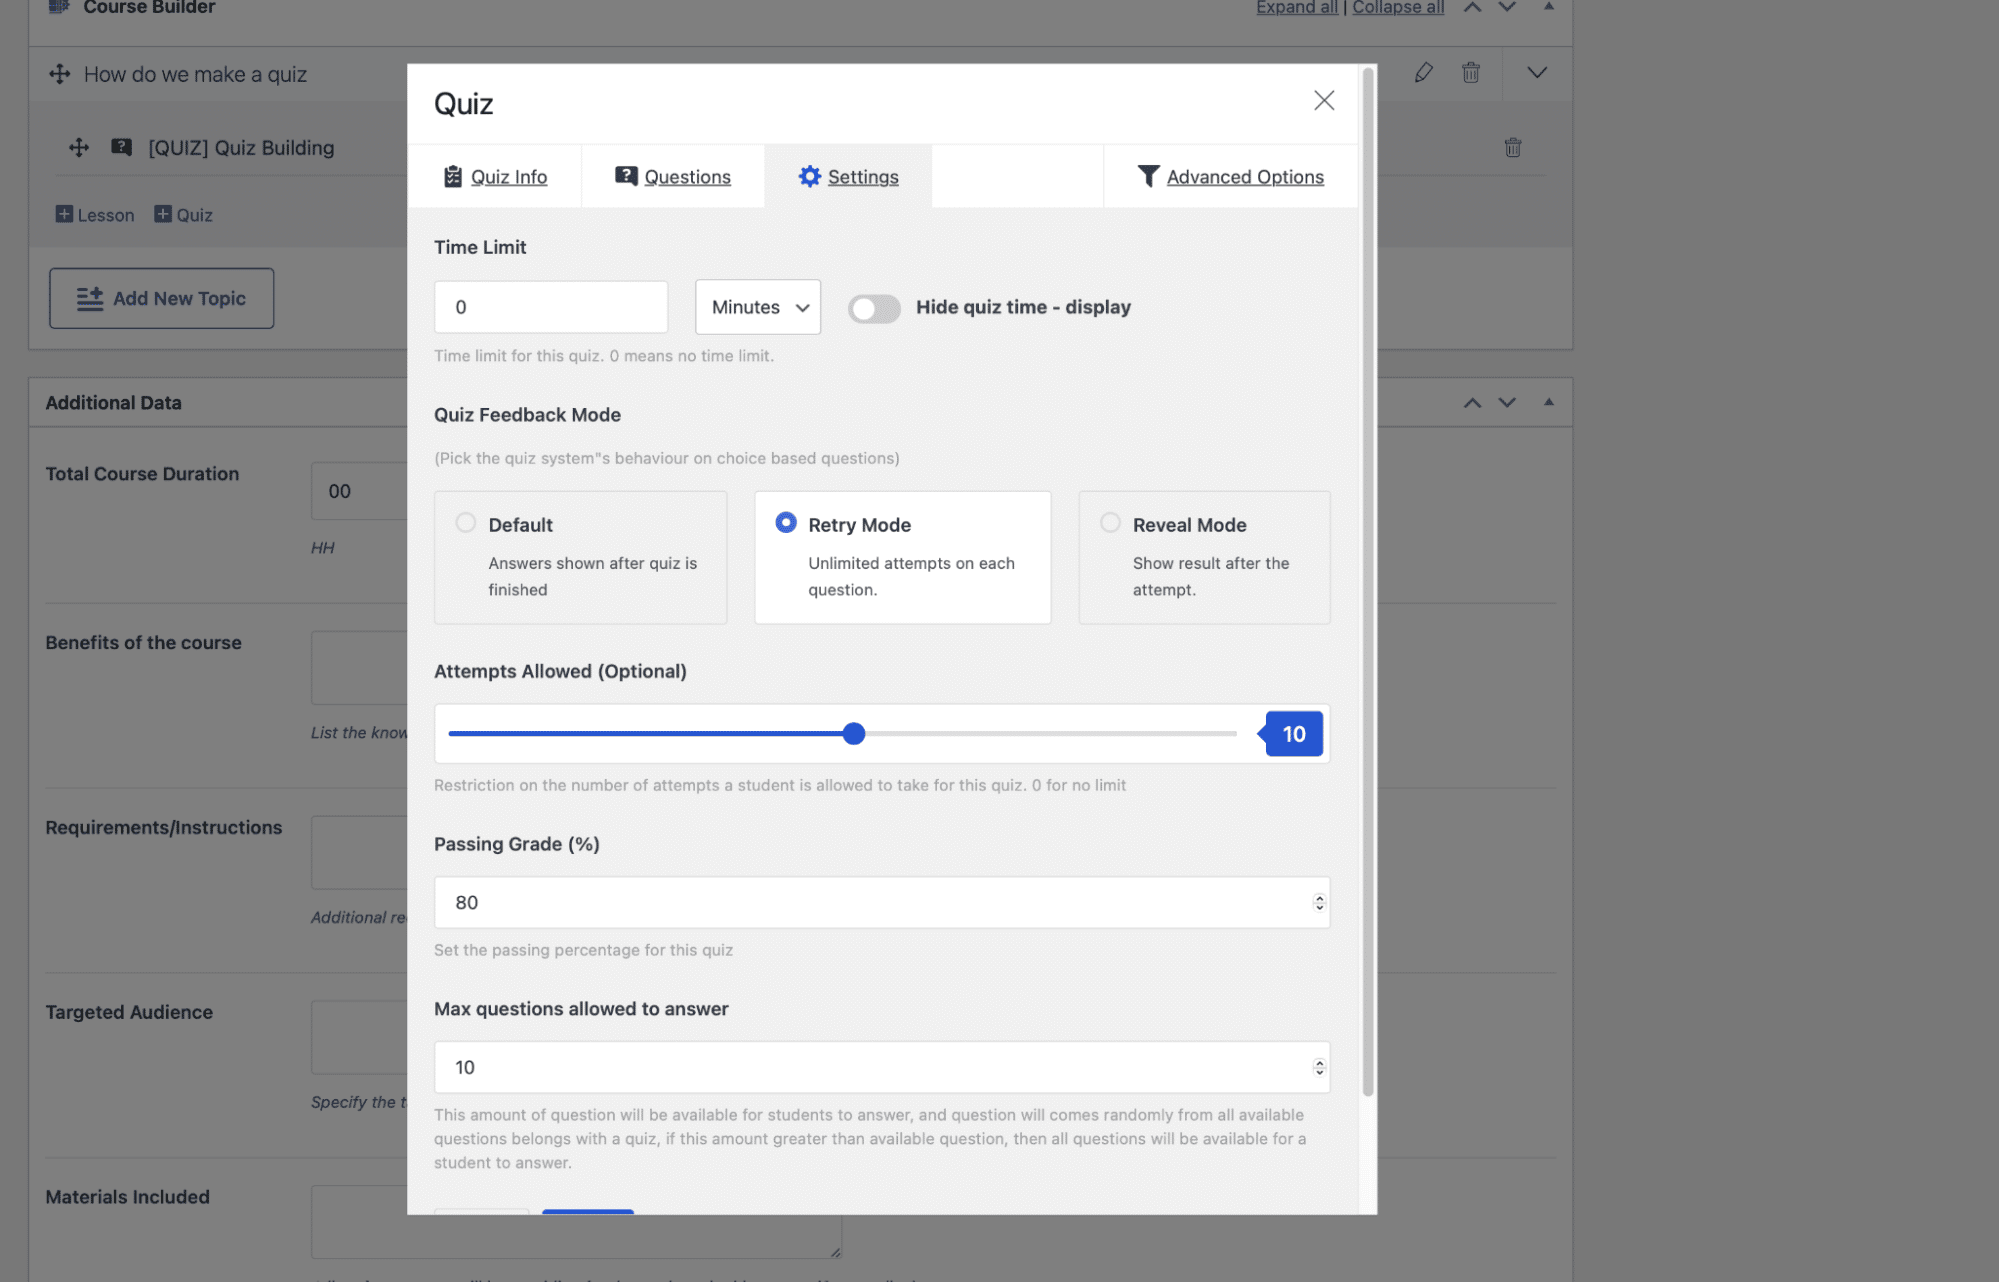The image size is (1999, 1282).
Task: Select the Default feedback mode
Action: (x=465, y=523)
